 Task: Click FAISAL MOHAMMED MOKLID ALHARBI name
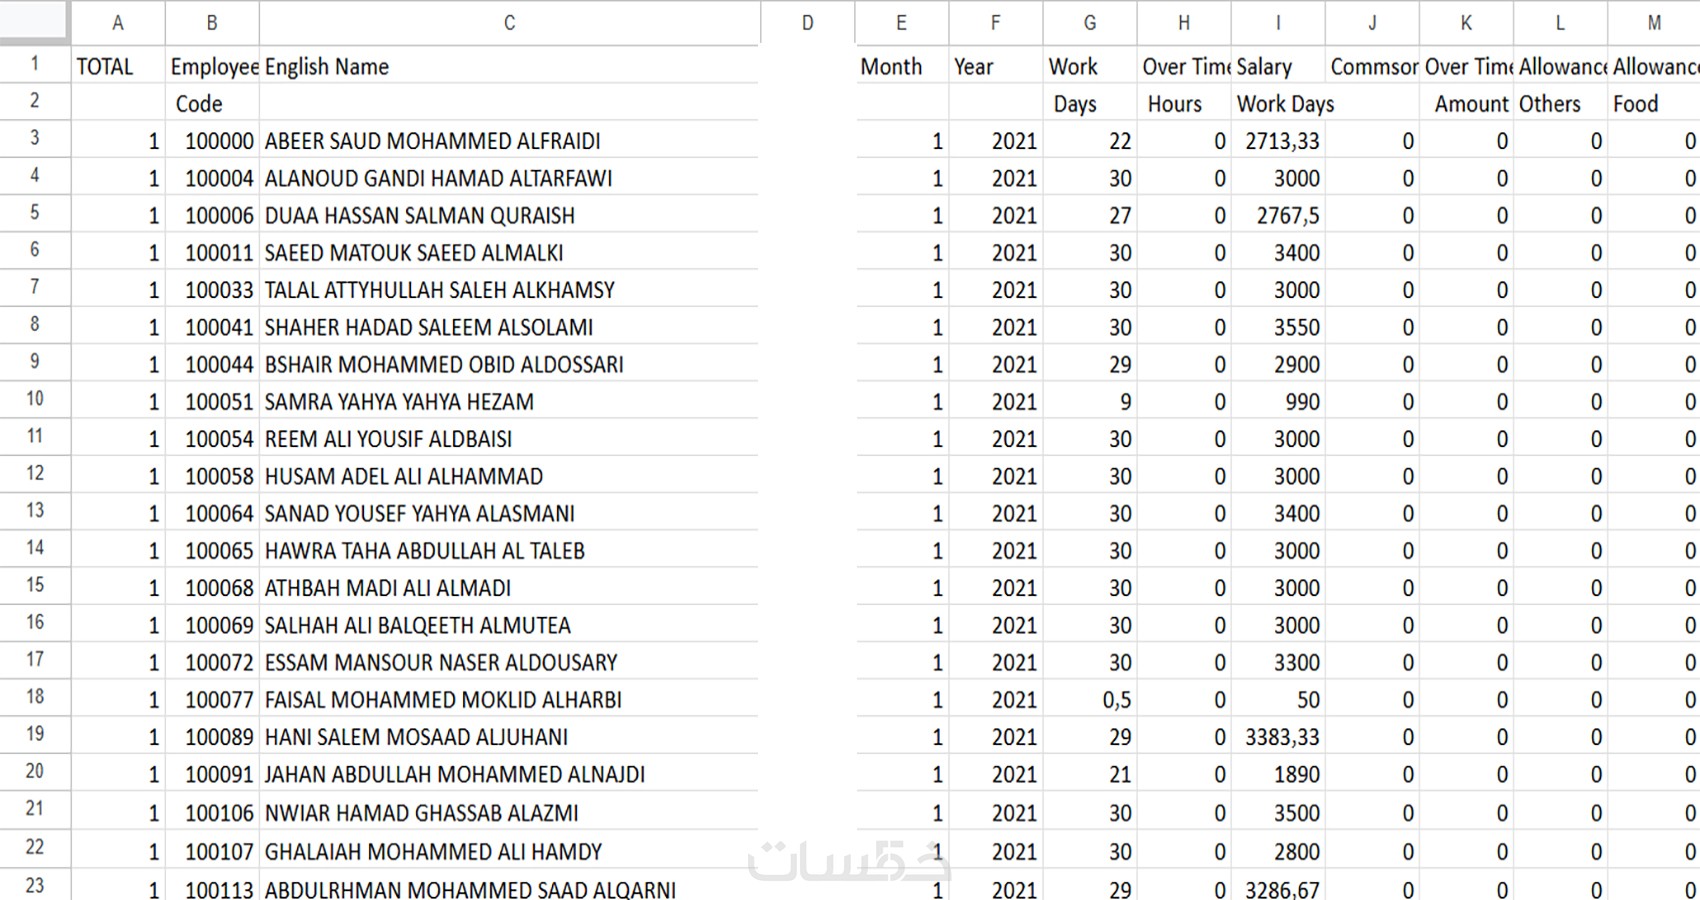coord(443,700)
